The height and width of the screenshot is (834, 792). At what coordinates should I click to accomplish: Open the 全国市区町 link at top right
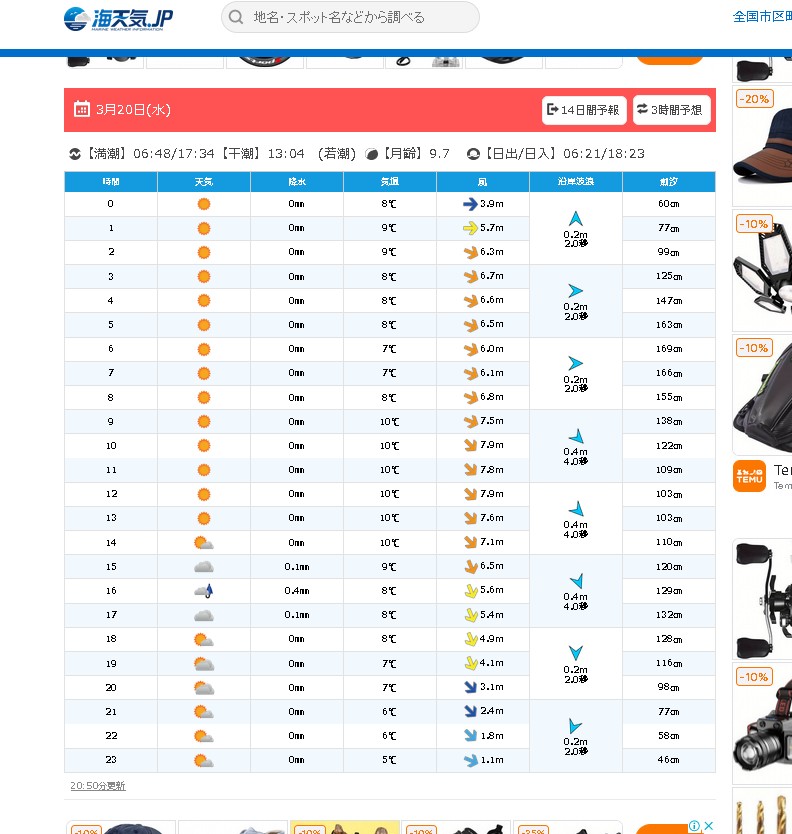click(x=761, y=17)
